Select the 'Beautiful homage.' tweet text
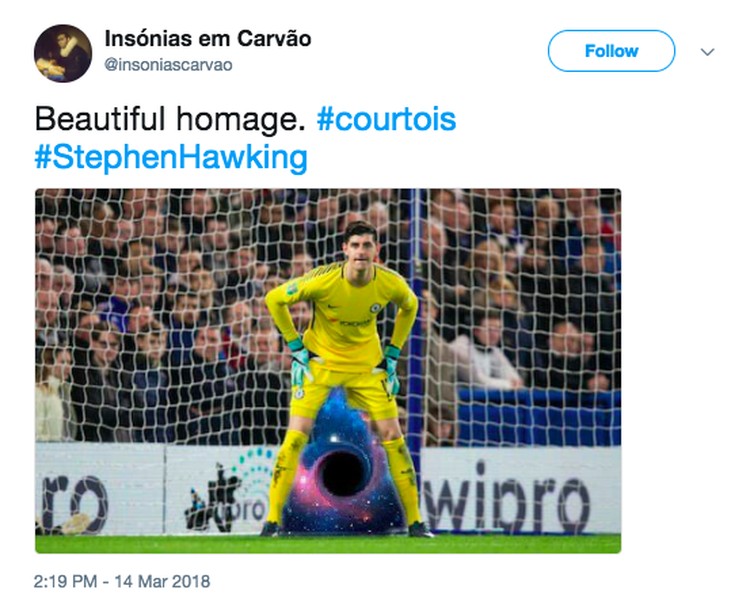750x601 pixels. point(170,119)
